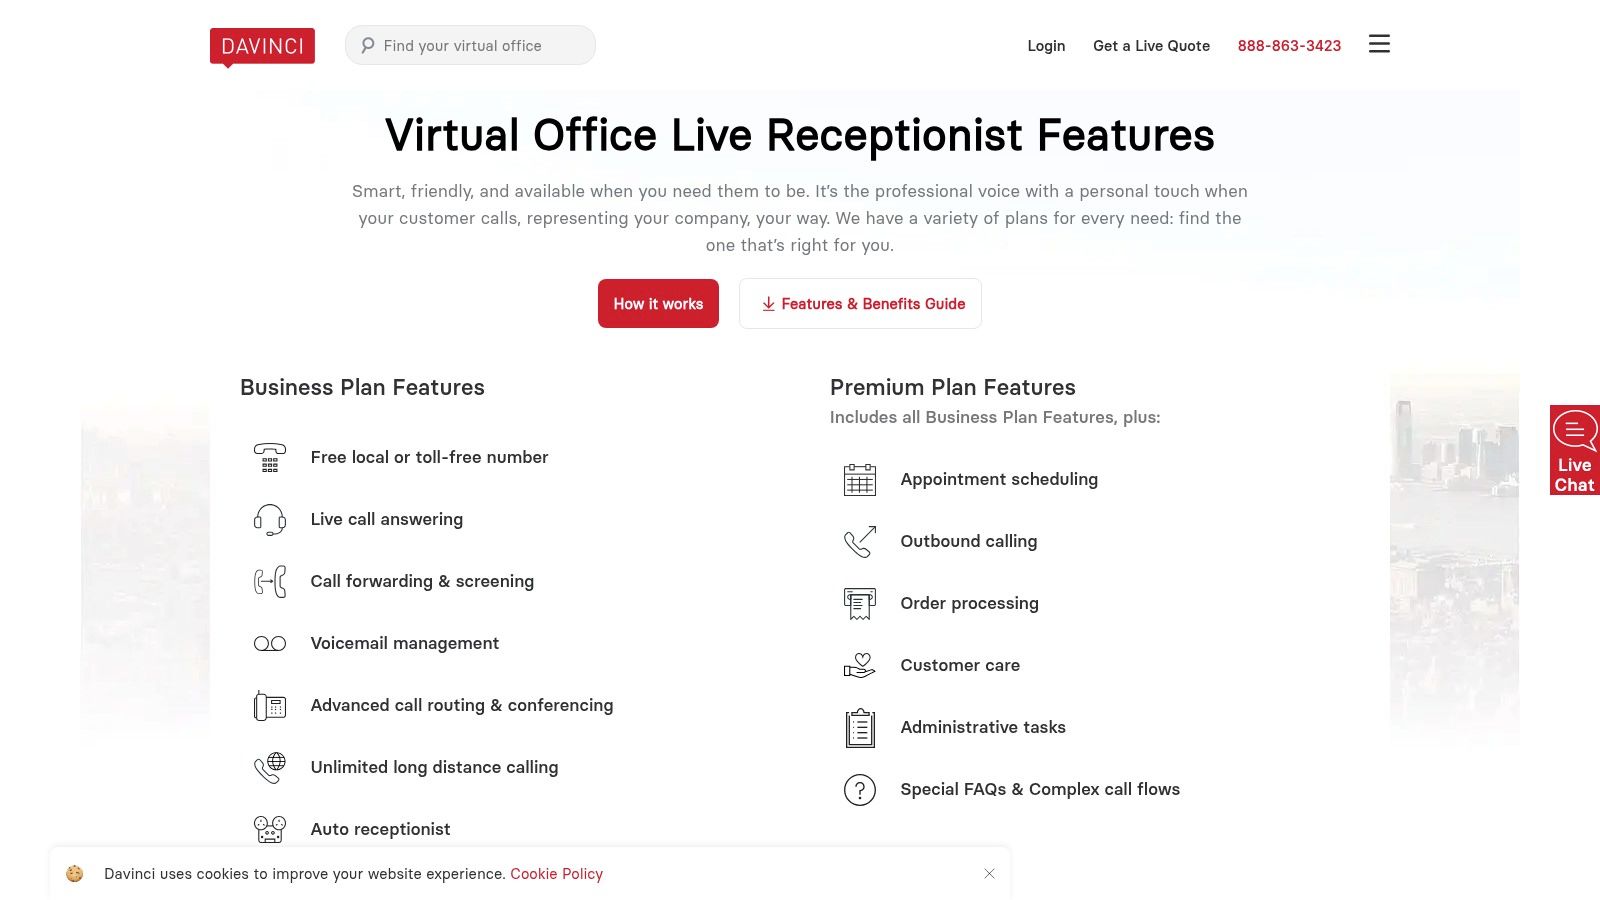The height and width of the screenshot is (900, 1600).
Task: Select the appointment scheduling calendar icon
Action: click(858, 480)
